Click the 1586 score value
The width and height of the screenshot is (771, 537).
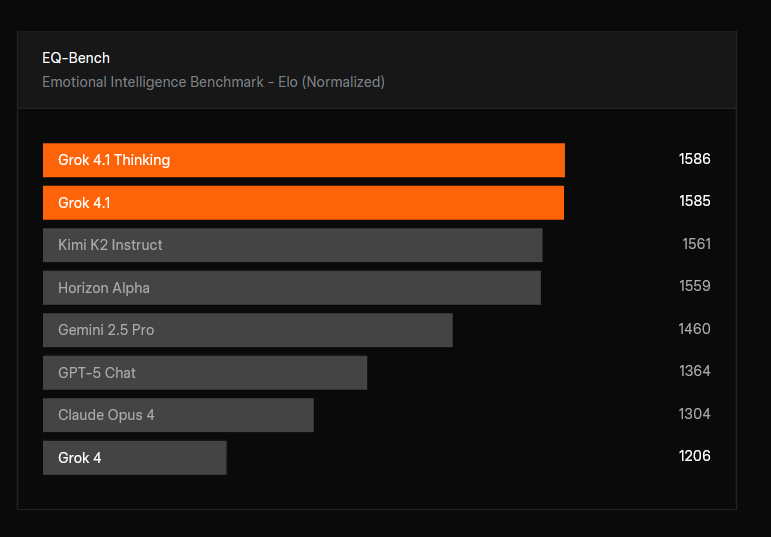click(694, 159)
